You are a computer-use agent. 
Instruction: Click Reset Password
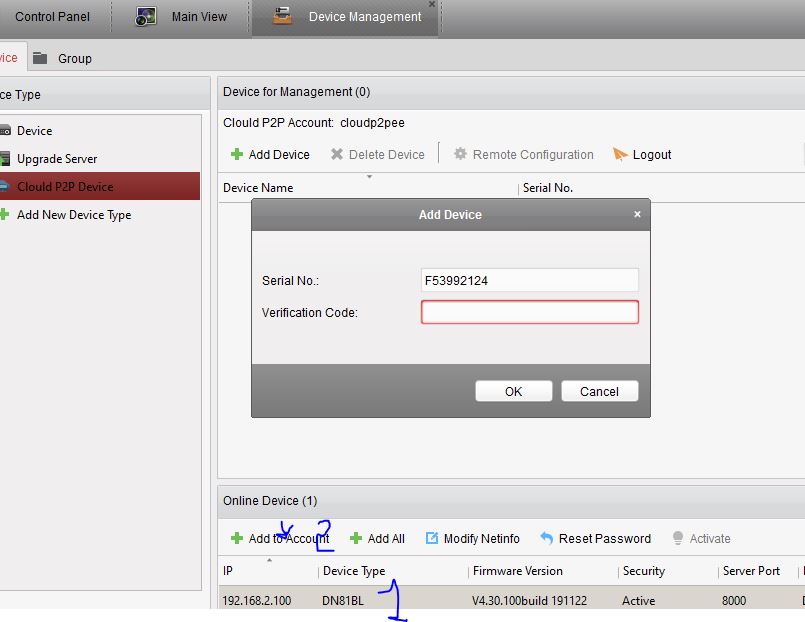click(596, 538)
